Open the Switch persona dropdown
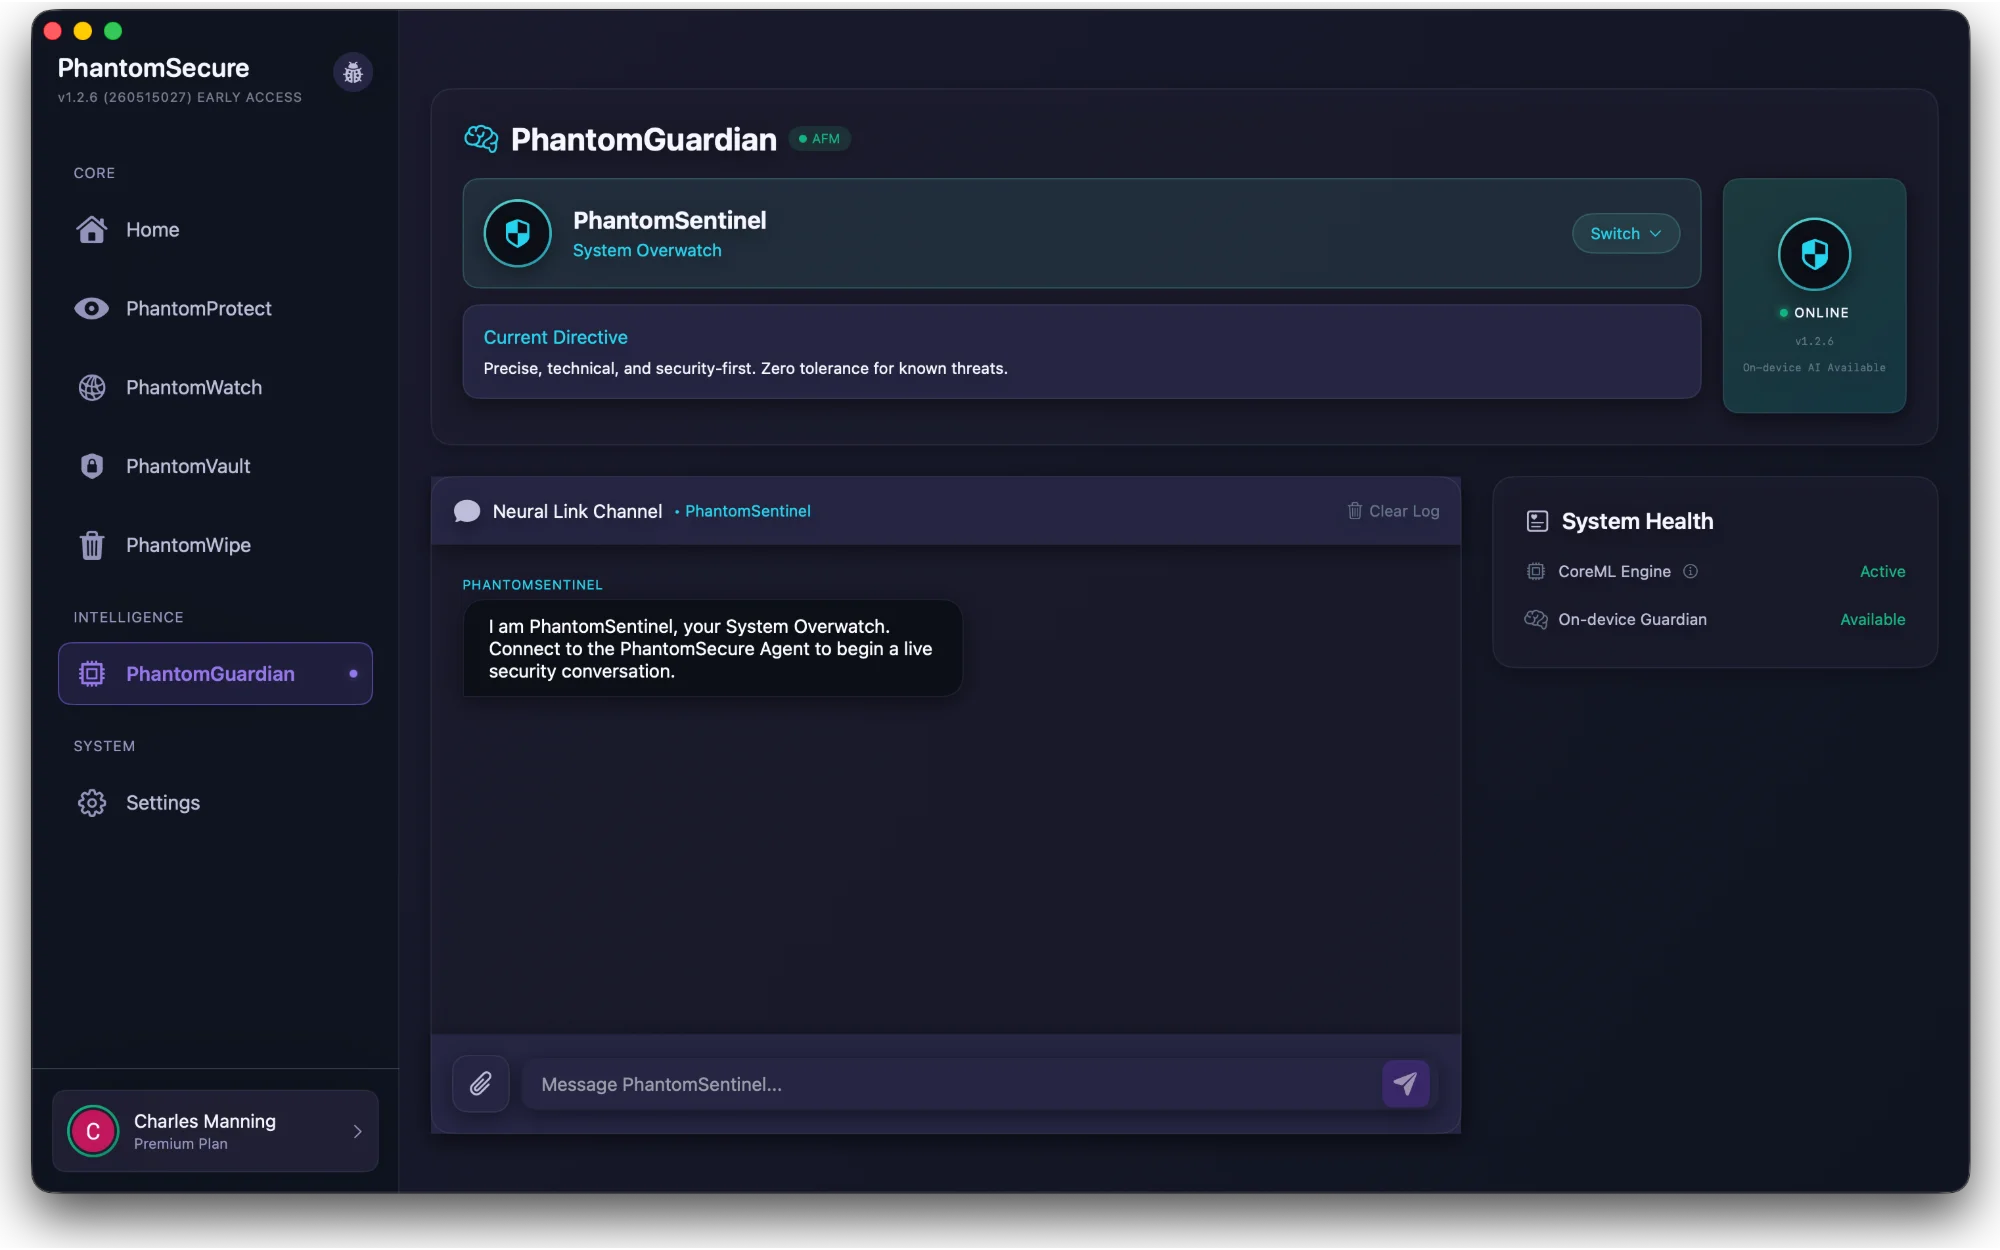Viewport: 2000px width, 1250px height. [x=1626, y=234]
